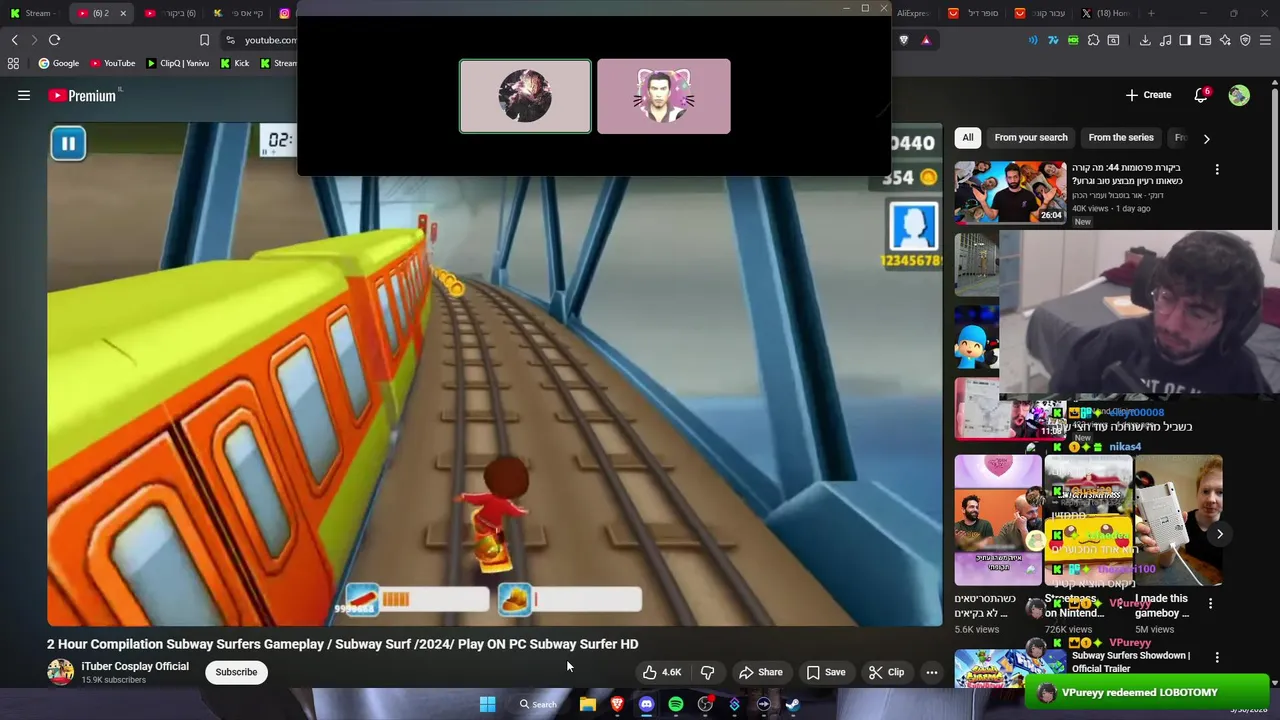Switch to the AliExpress tab
The width and height of the screenshot is (1280, 720).
click(x=914, y=13)
